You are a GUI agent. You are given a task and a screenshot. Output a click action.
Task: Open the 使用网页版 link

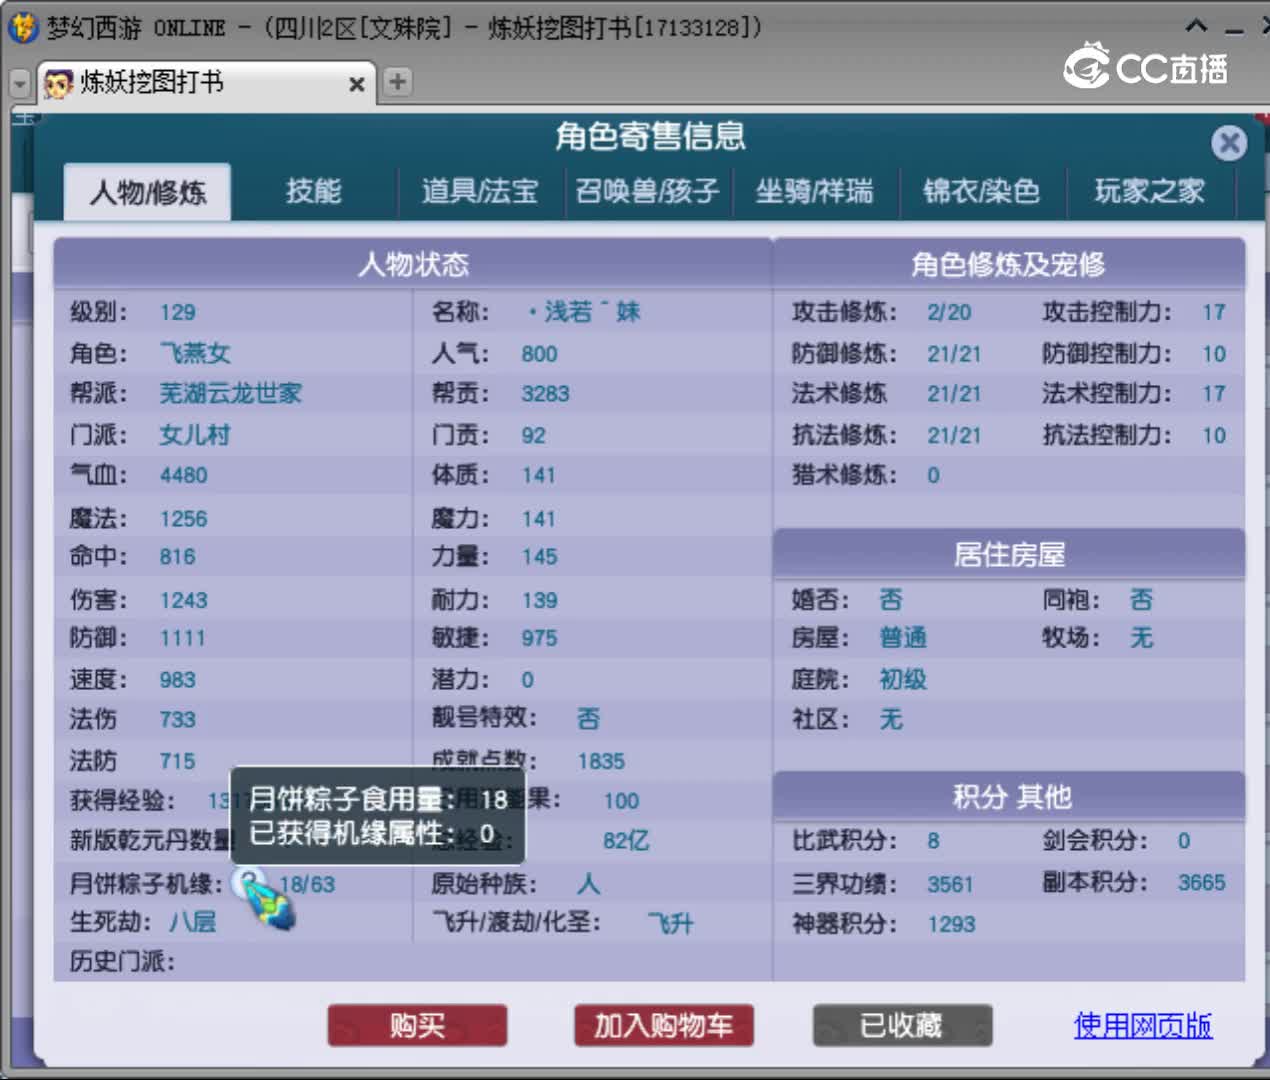(1143, 1025)
